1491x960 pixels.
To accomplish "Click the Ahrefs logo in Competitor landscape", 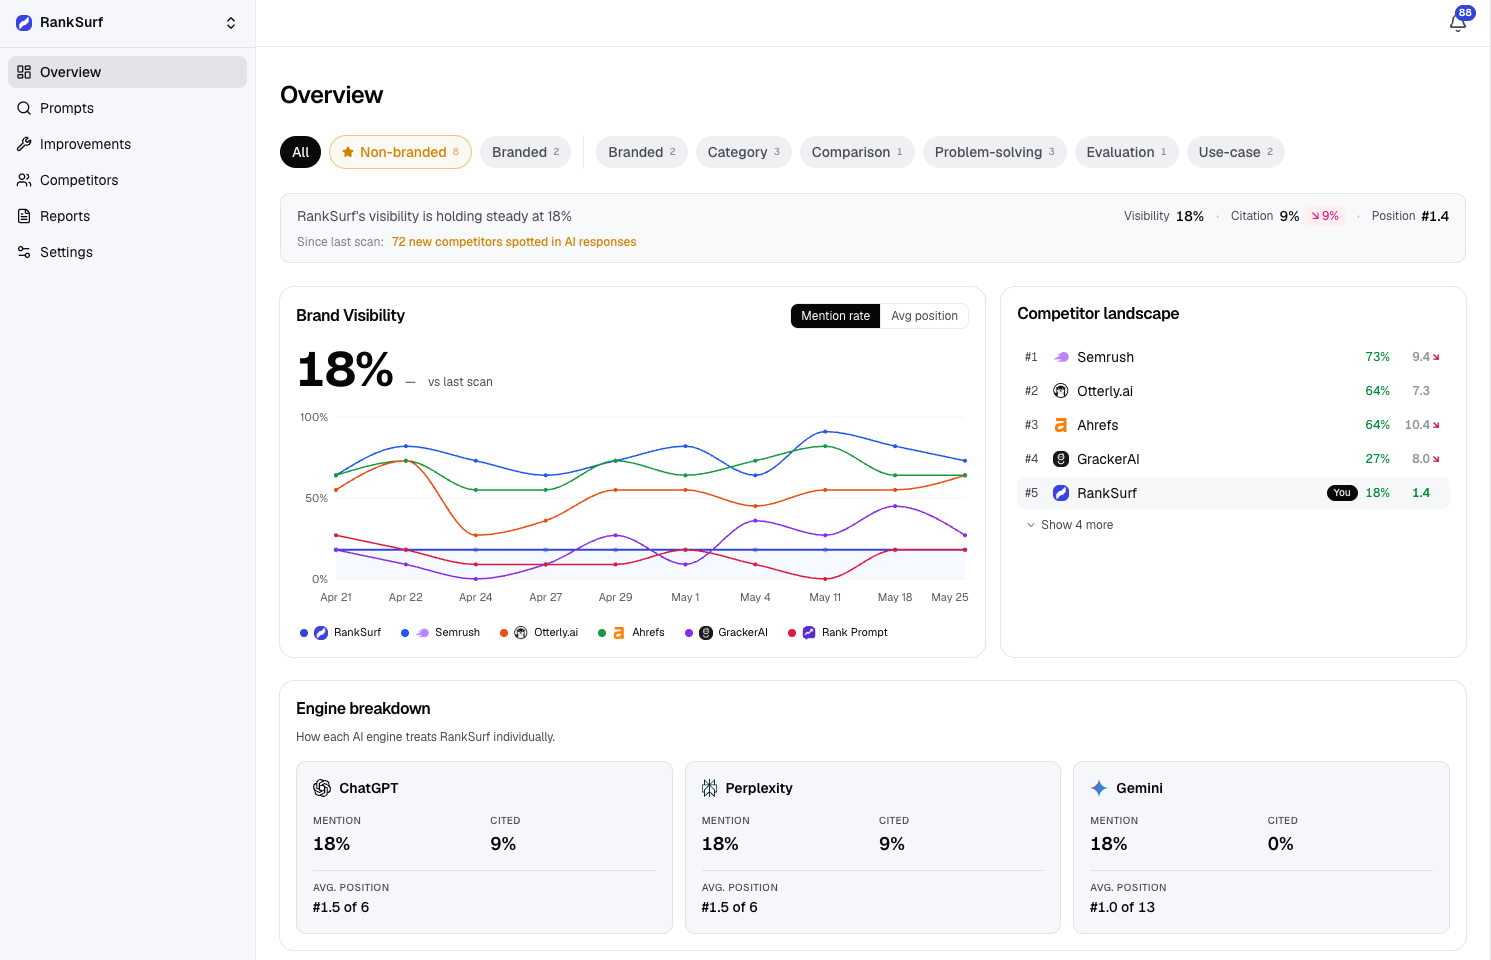I will (1061, 425).
